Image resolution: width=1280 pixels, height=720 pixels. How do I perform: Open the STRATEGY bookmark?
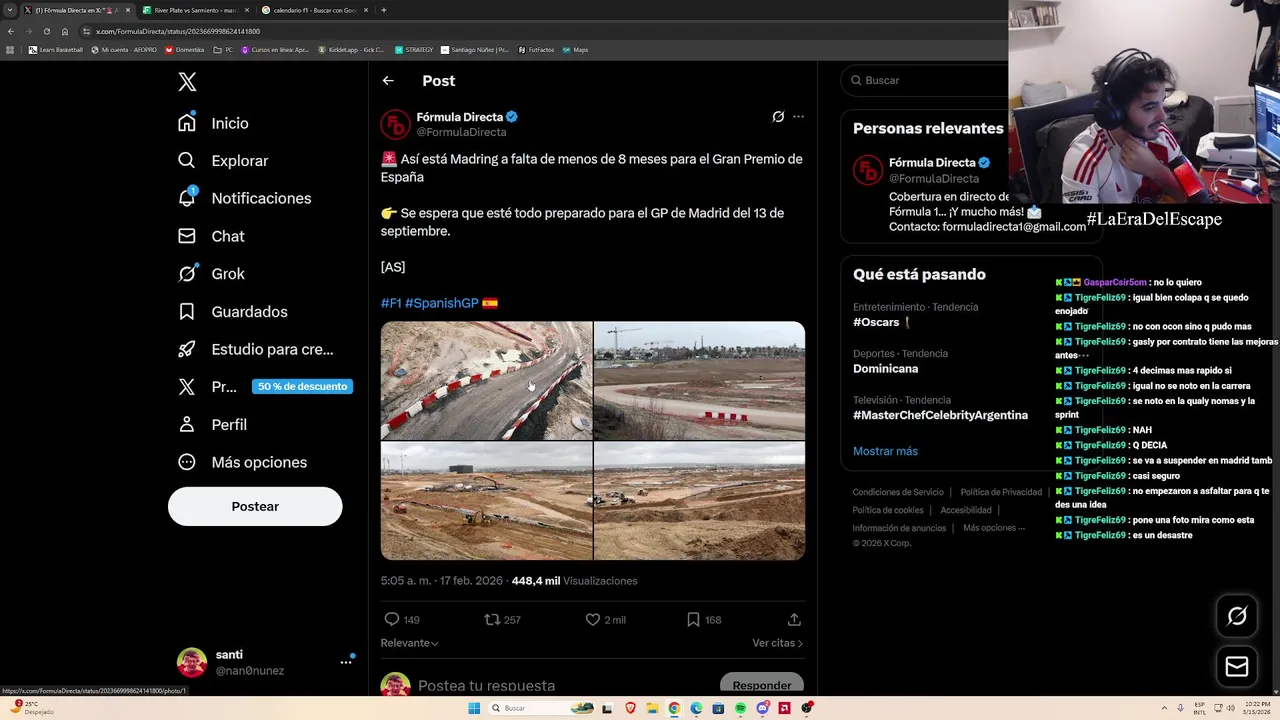pos(414,50)
